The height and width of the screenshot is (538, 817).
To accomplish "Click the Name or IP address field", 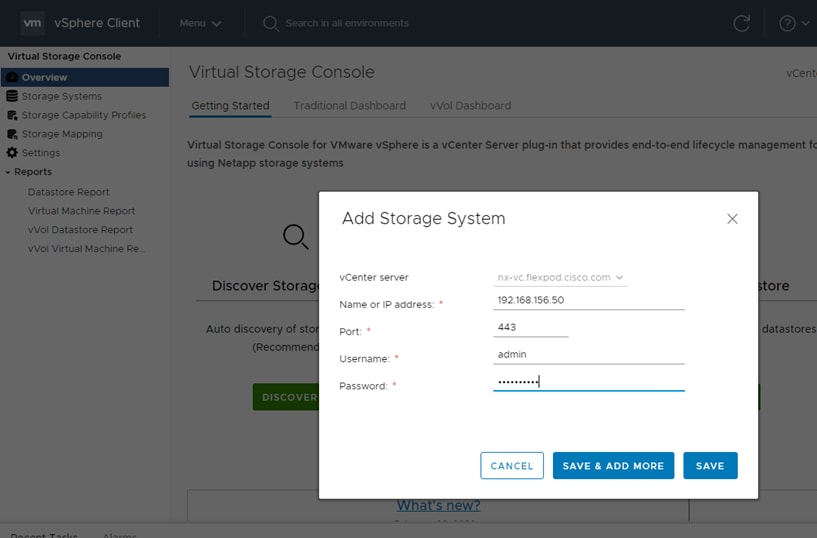I will pyautogui.click(x=589, y=301).
